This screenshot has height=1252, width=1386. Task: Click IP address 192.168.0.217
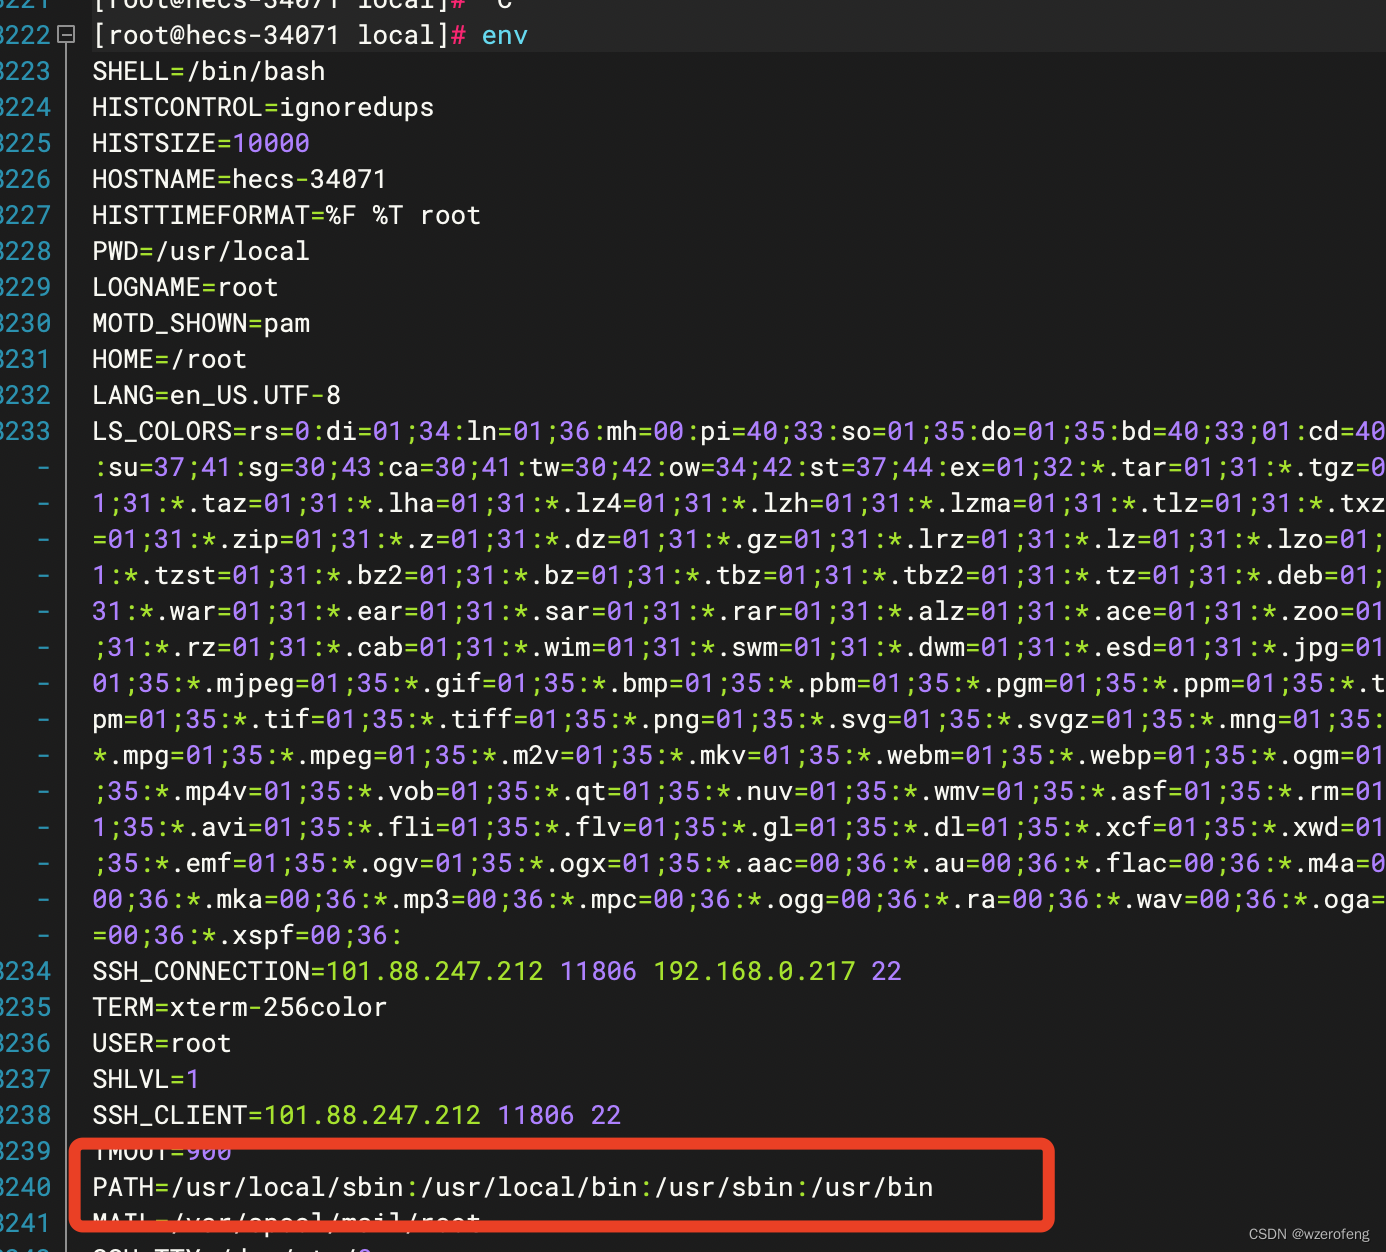point(755,972)
